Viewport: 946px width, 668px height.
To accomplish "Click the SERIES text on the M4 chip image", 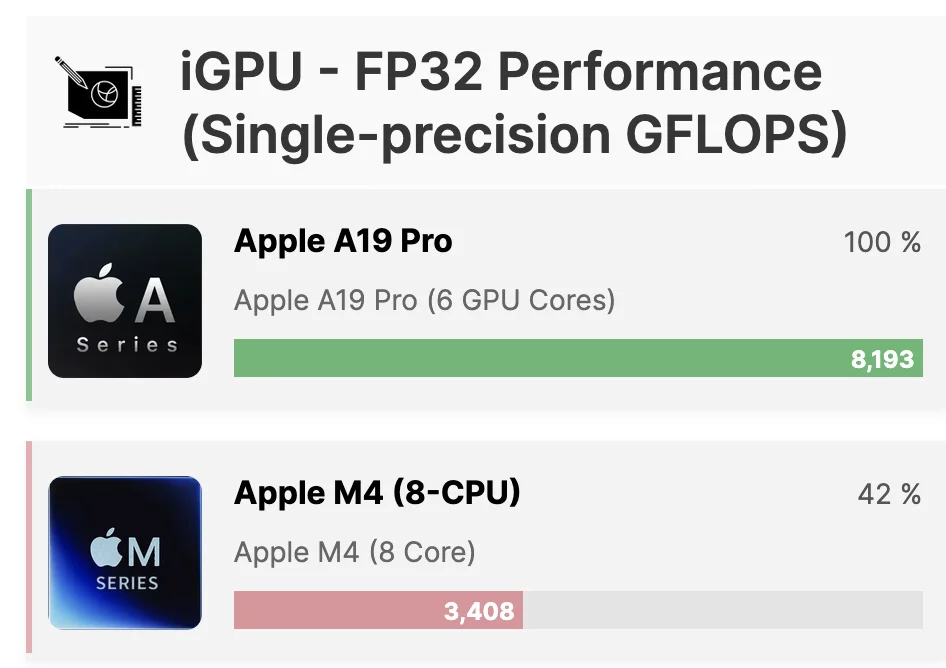I will coord(127,582).
